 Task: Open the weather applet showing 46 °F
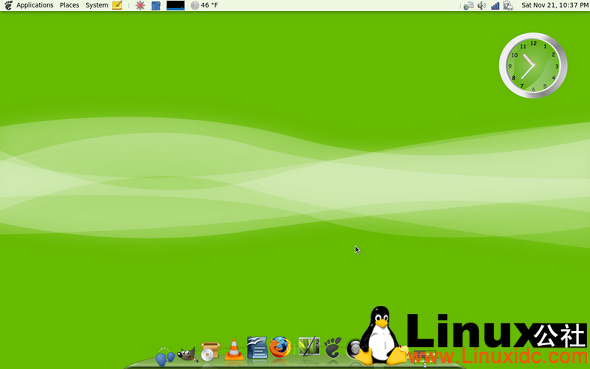coord(204,5)
